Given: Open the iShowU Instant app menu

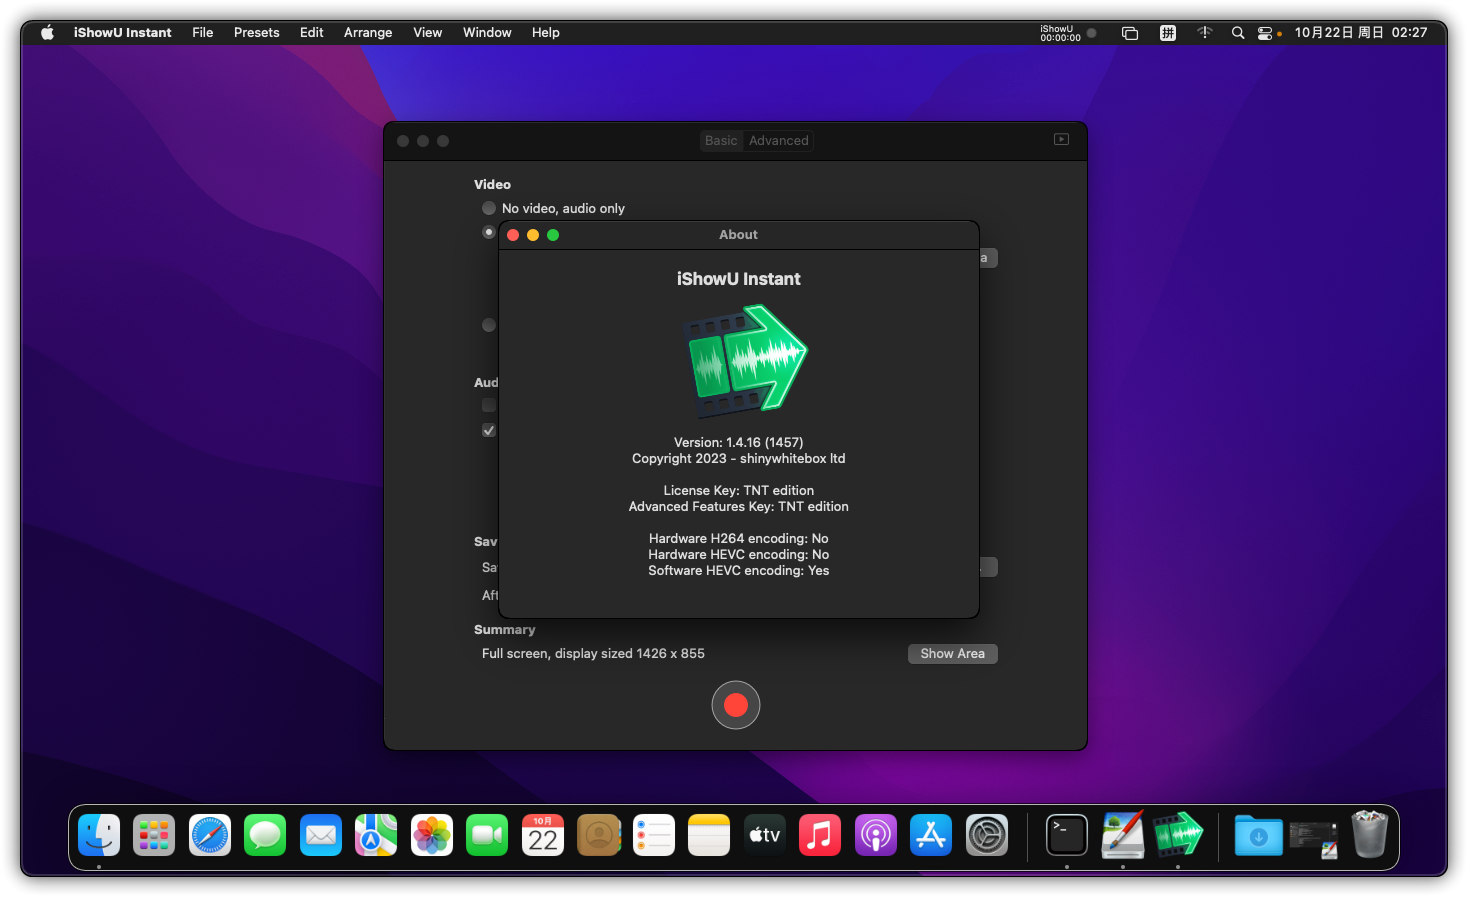Looking at the screenshot, I should coord(122,32).
